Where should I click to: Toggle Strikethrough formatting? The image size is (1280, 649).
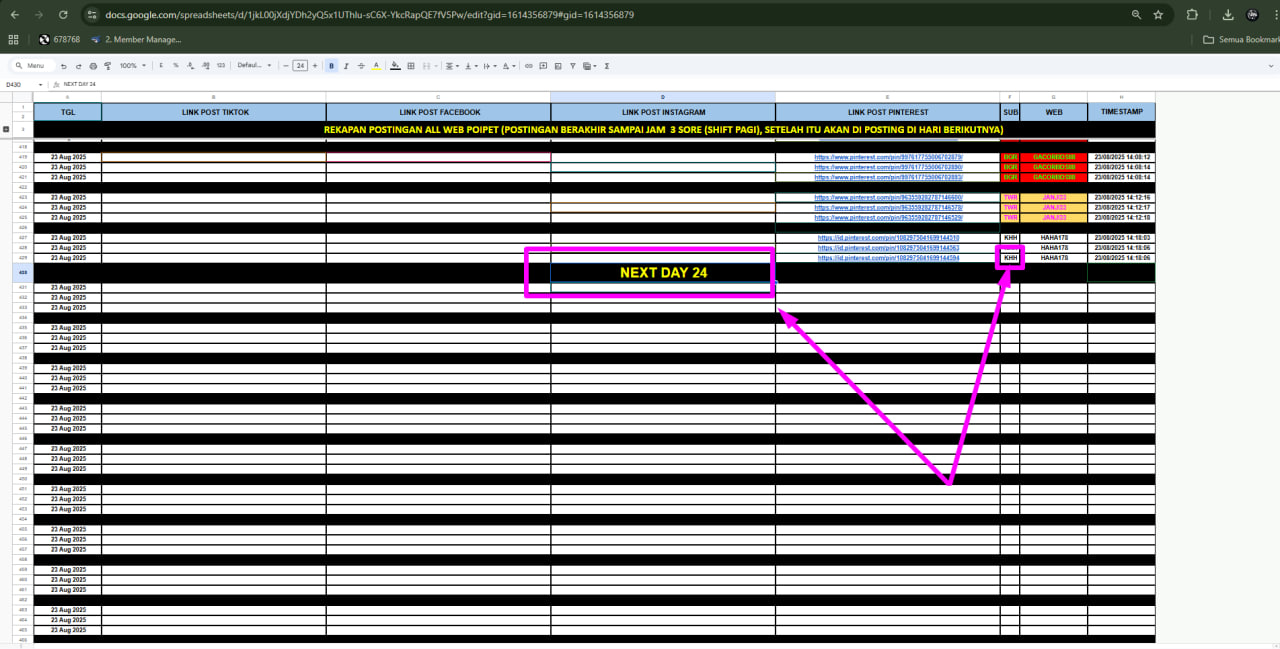[x=361, y=66]
